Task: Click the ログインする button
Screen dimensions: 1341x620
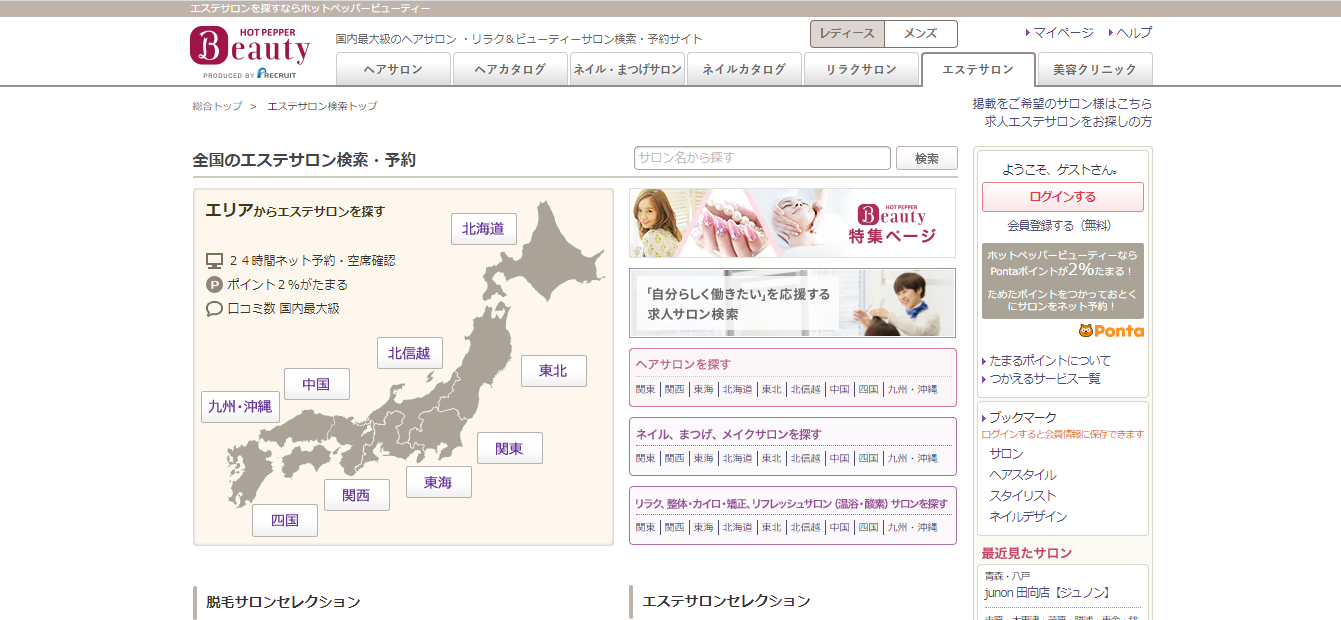Action: pyautogui.click(x=1062, y=197)
